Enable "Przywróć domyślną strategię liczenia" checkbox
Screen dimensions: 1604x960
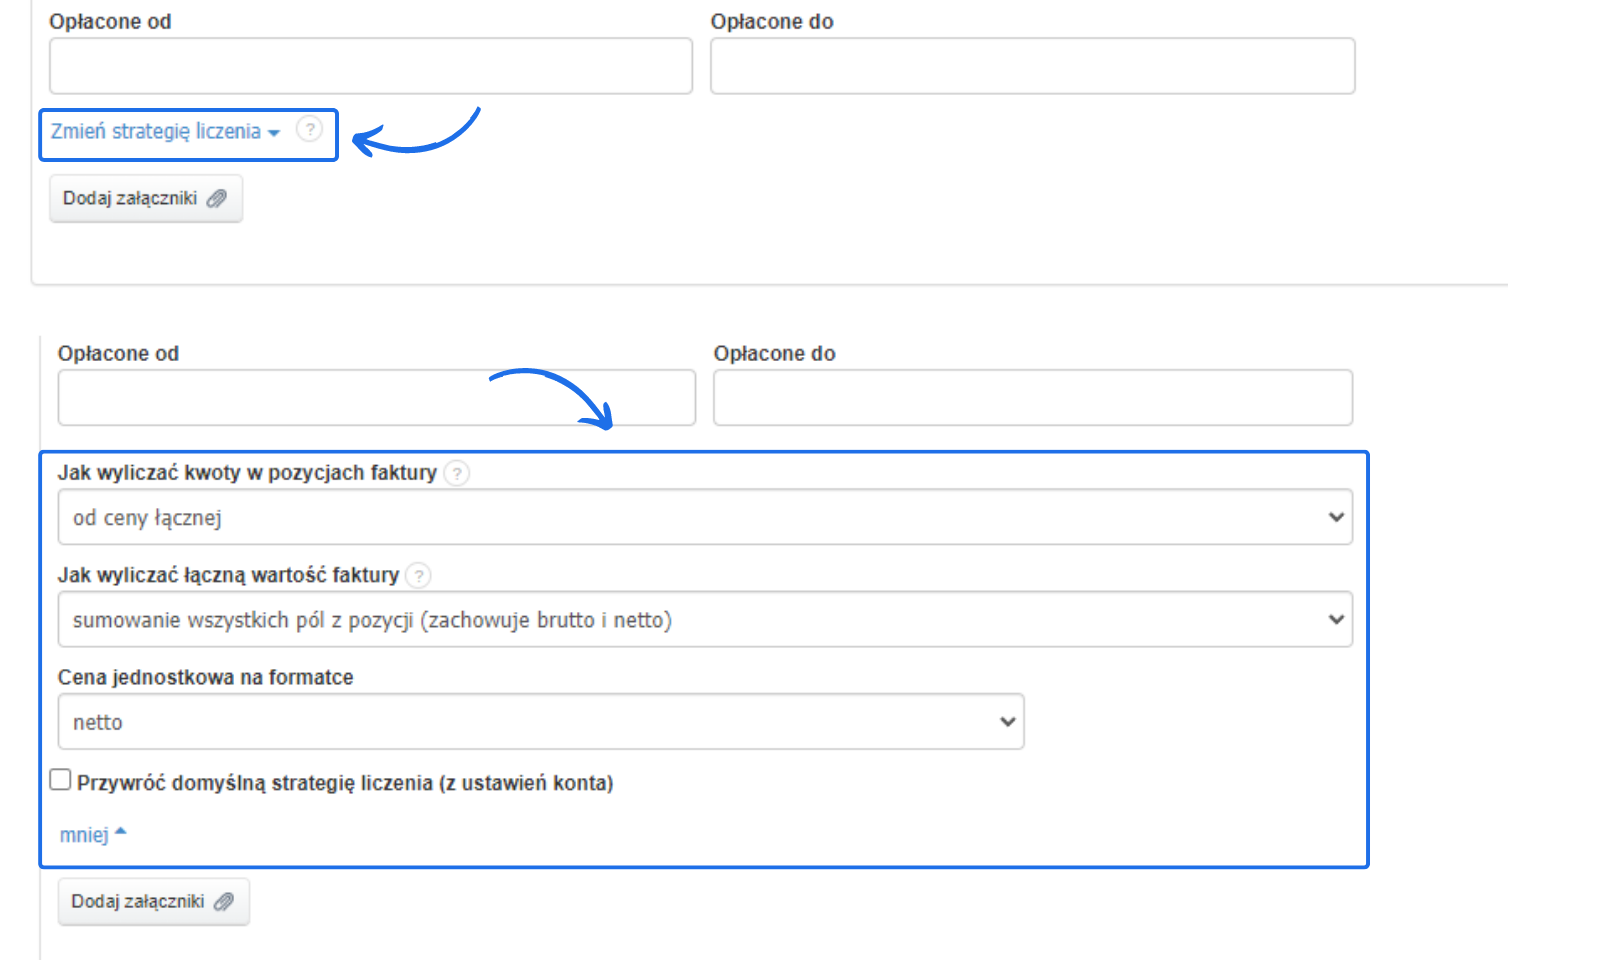point(61,780)
